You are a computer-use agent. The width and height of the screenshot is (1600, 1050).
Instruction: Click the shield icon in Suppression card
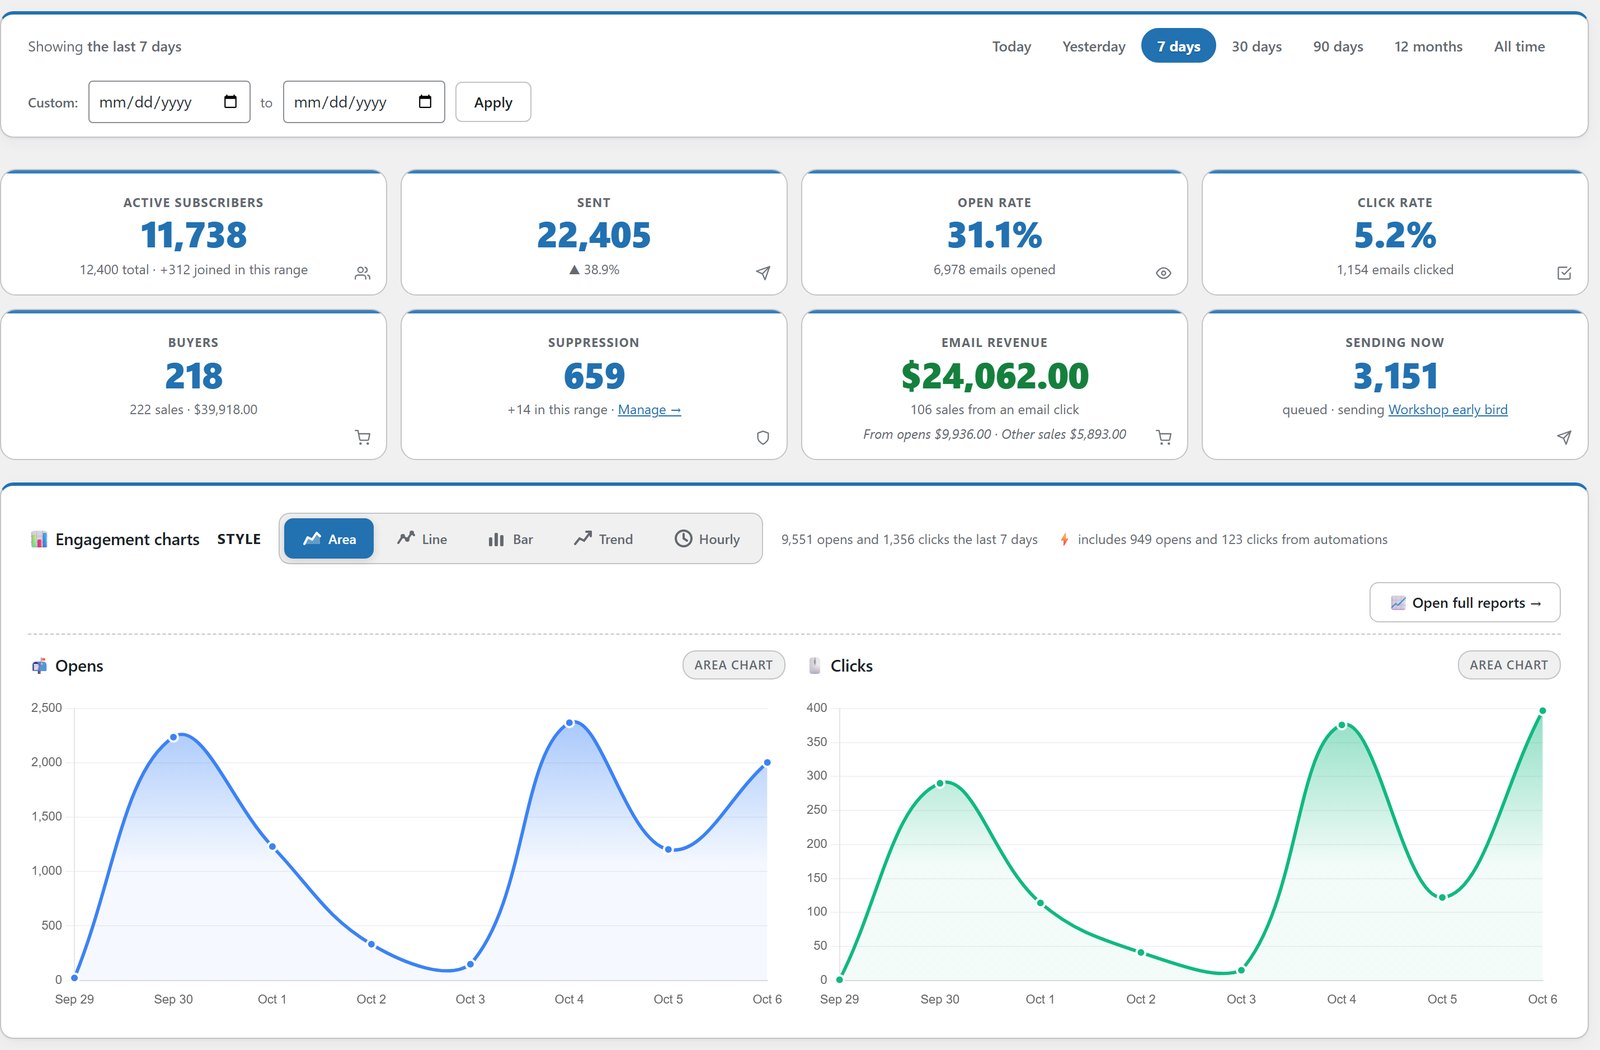pos(763,437)
